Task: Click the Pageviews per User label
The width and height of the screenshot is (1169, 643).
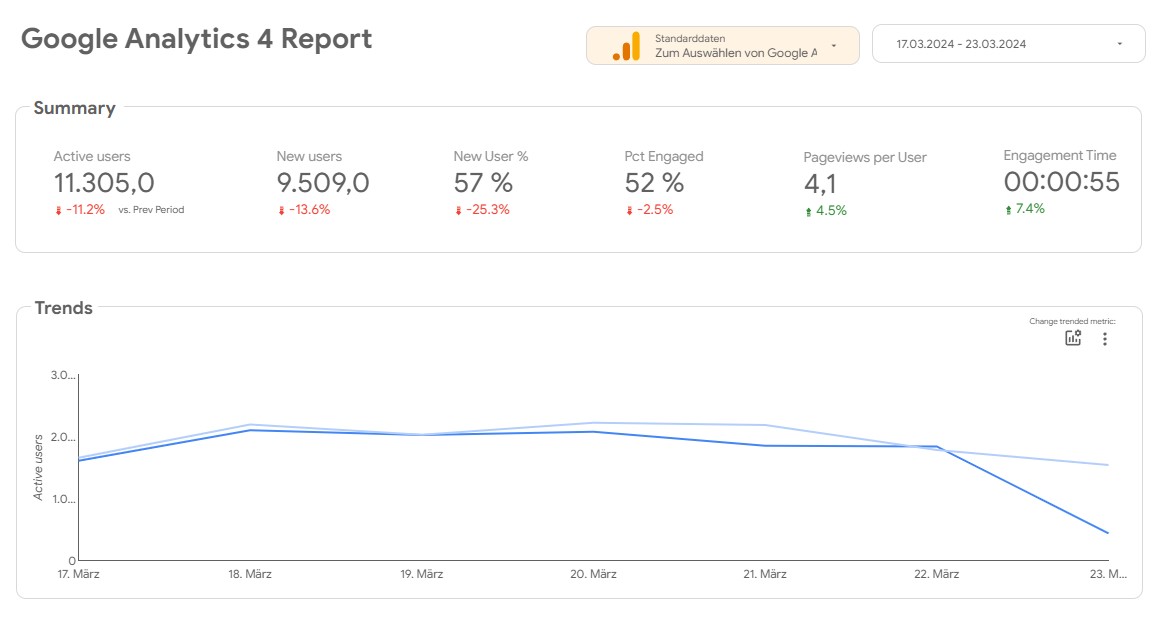Action: pyautogui.click(x=865, y=157)
